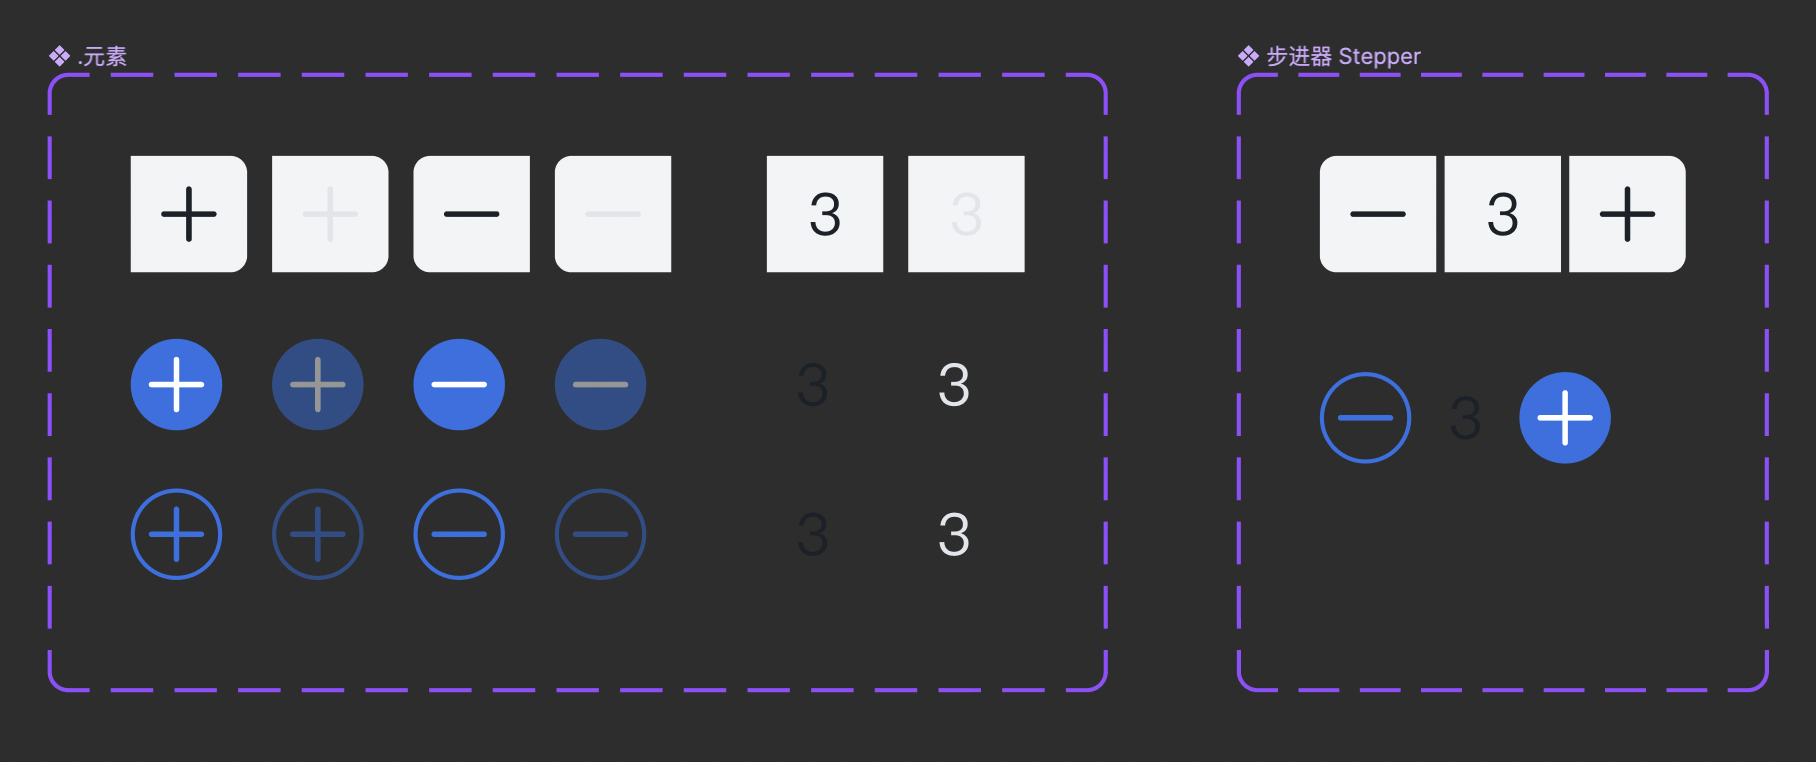This screenshot has height=762, width=1816.
Task: Click the disabled faded square plus button
Action: (x=330, y=214)
